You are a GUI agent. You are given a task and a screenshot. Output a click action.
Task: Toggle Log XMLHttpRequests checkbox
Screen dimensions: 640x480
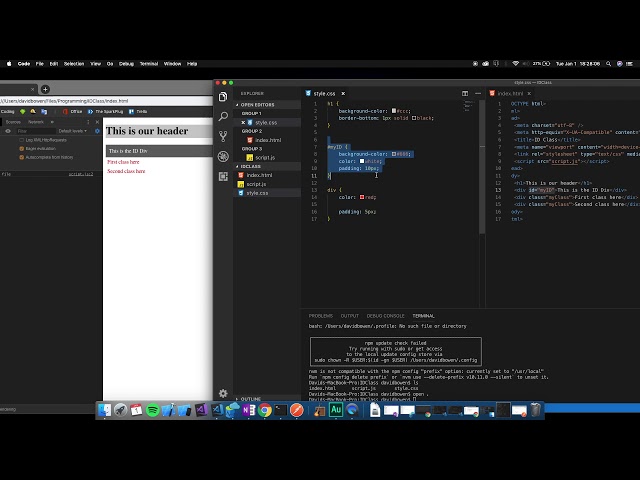click(x=22, y=140)
